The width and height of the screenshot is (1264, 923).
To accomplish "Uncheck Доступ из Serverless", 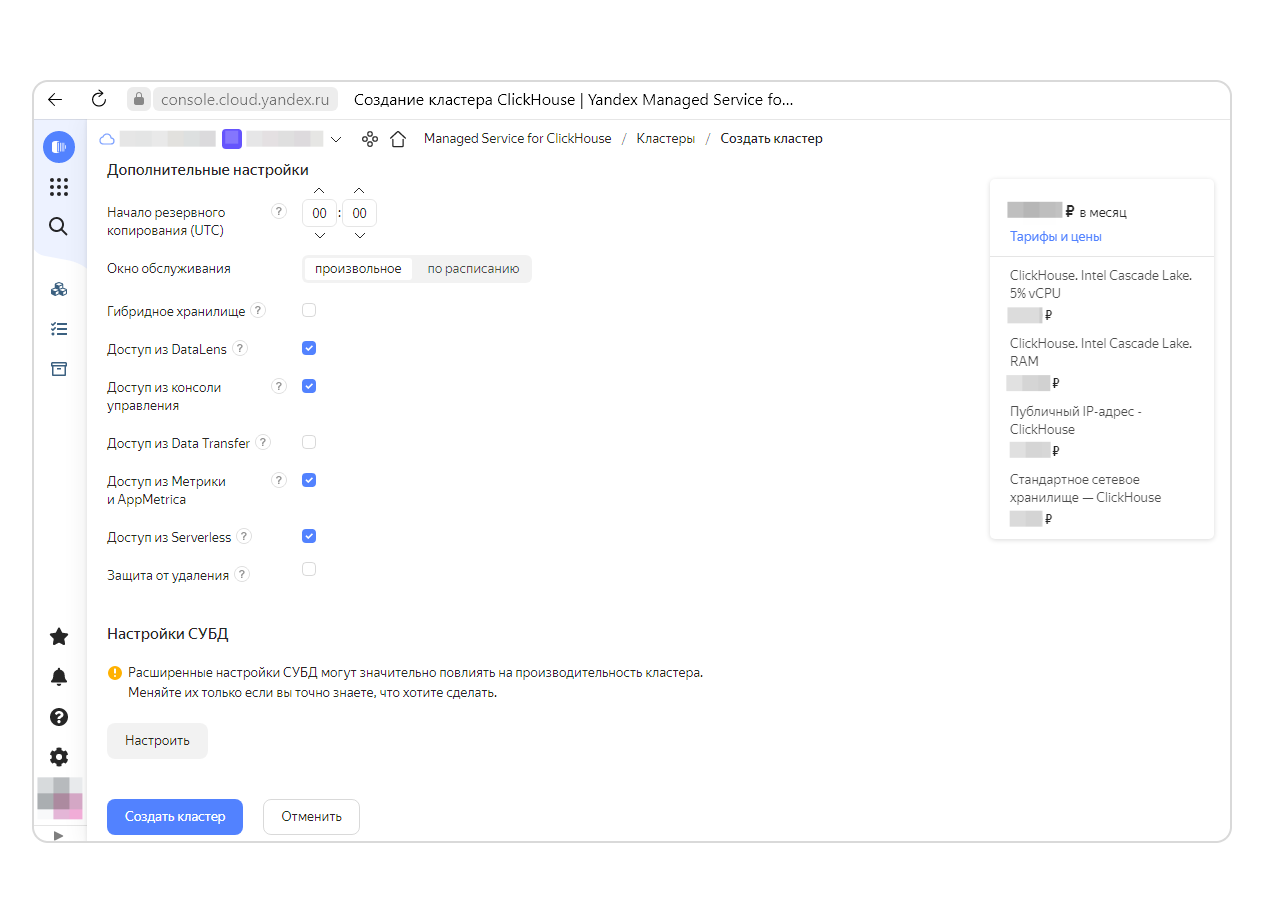I will (x=309, y=536).
